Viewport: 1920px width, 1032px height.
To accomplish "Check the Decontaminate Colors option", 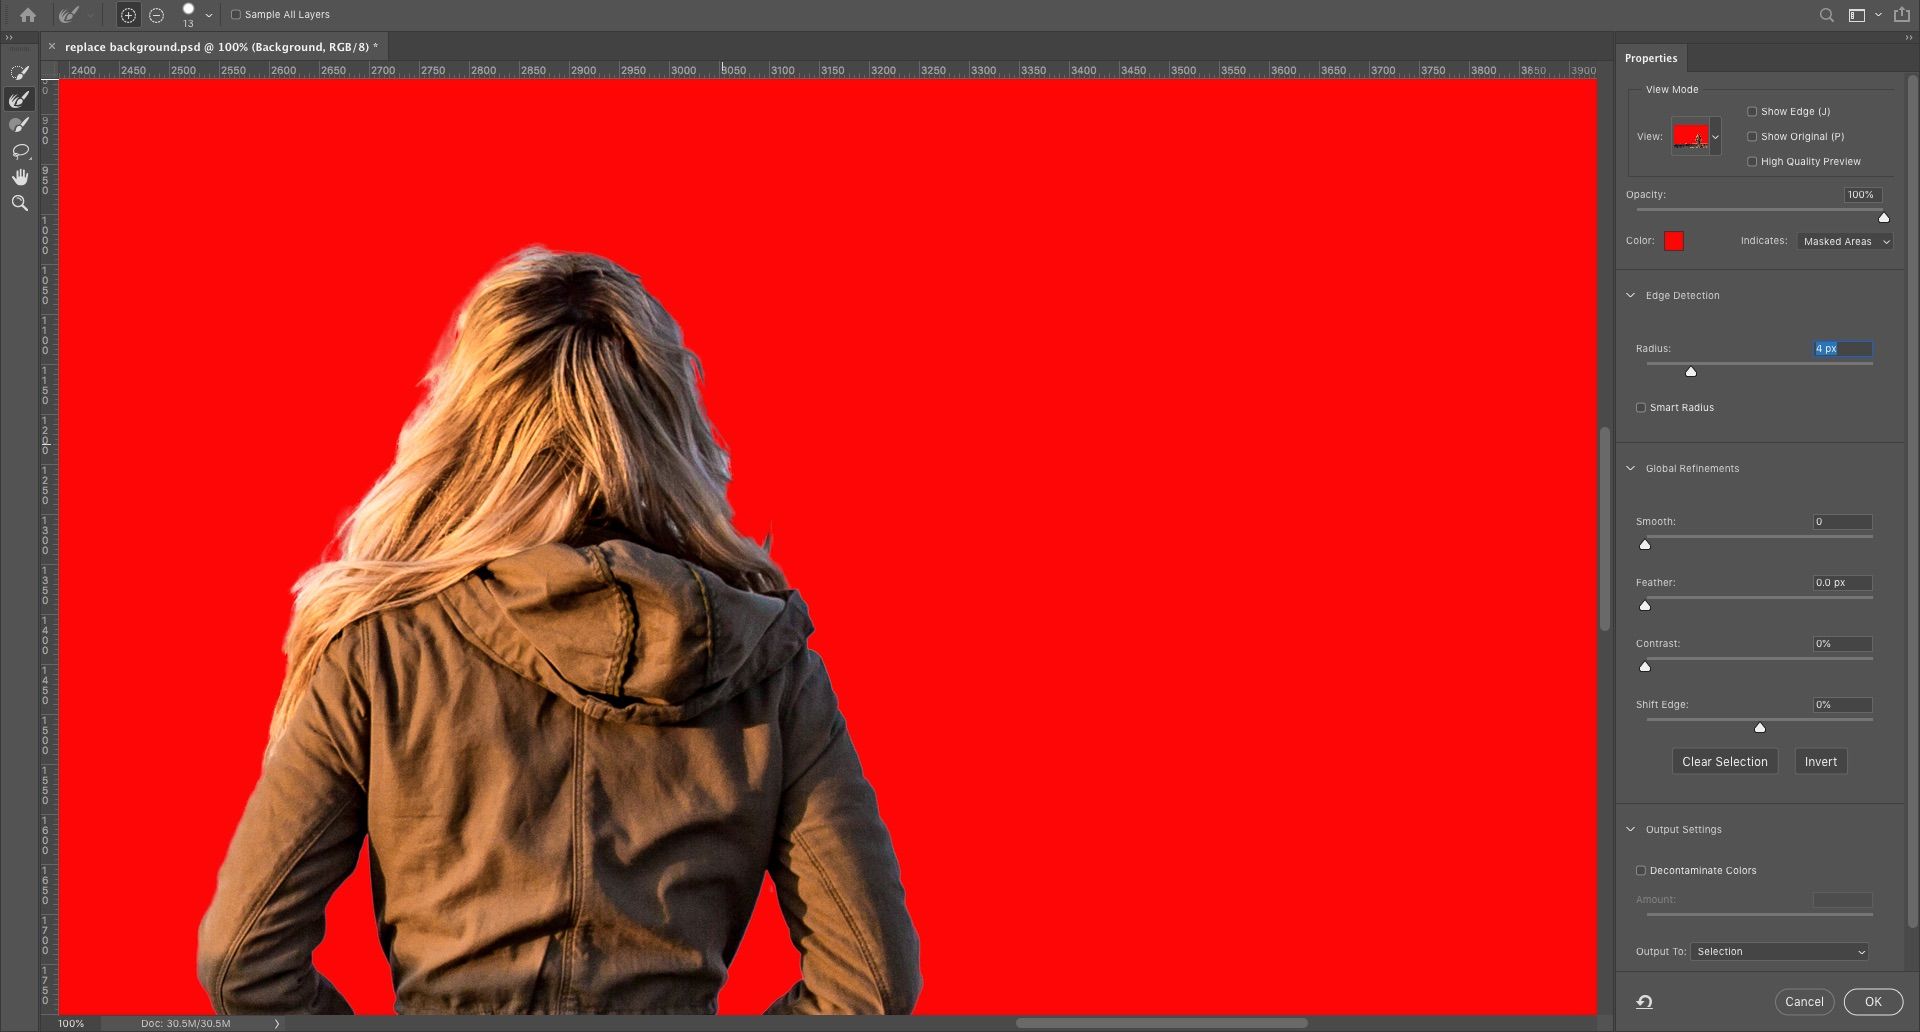I will click(1641, 871).
